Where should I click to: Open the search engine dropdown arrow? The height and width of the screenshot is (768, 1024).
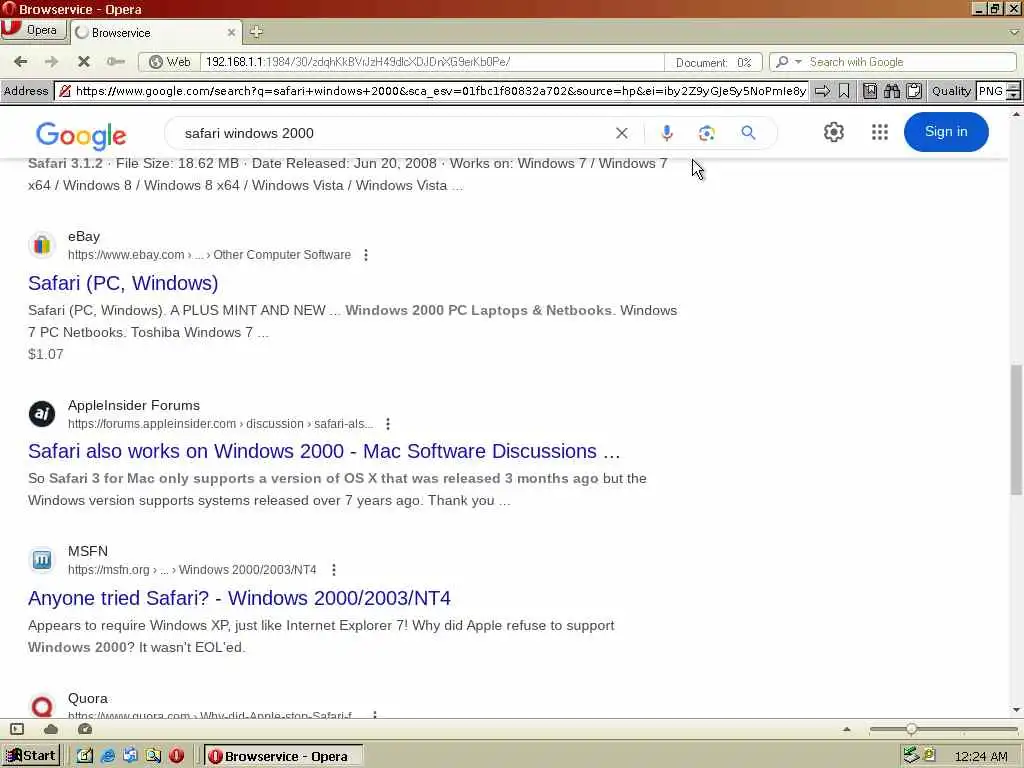click(x=798, y=61)
